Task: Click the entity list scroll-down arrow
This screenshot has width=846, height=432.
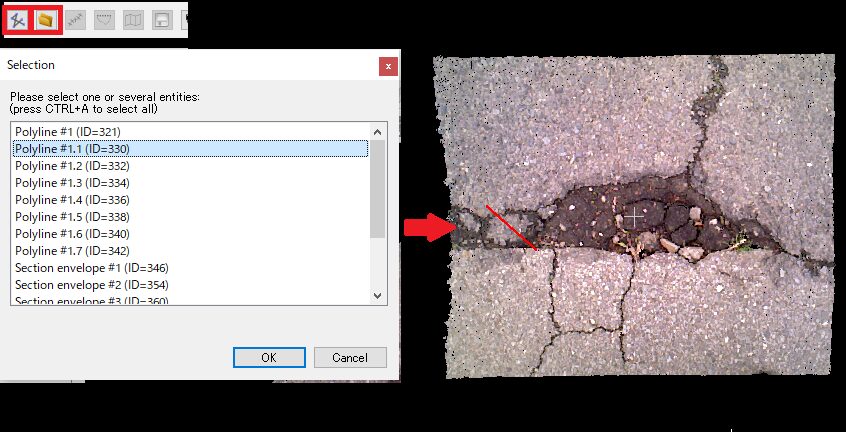Action: click(x=377, y=296)
